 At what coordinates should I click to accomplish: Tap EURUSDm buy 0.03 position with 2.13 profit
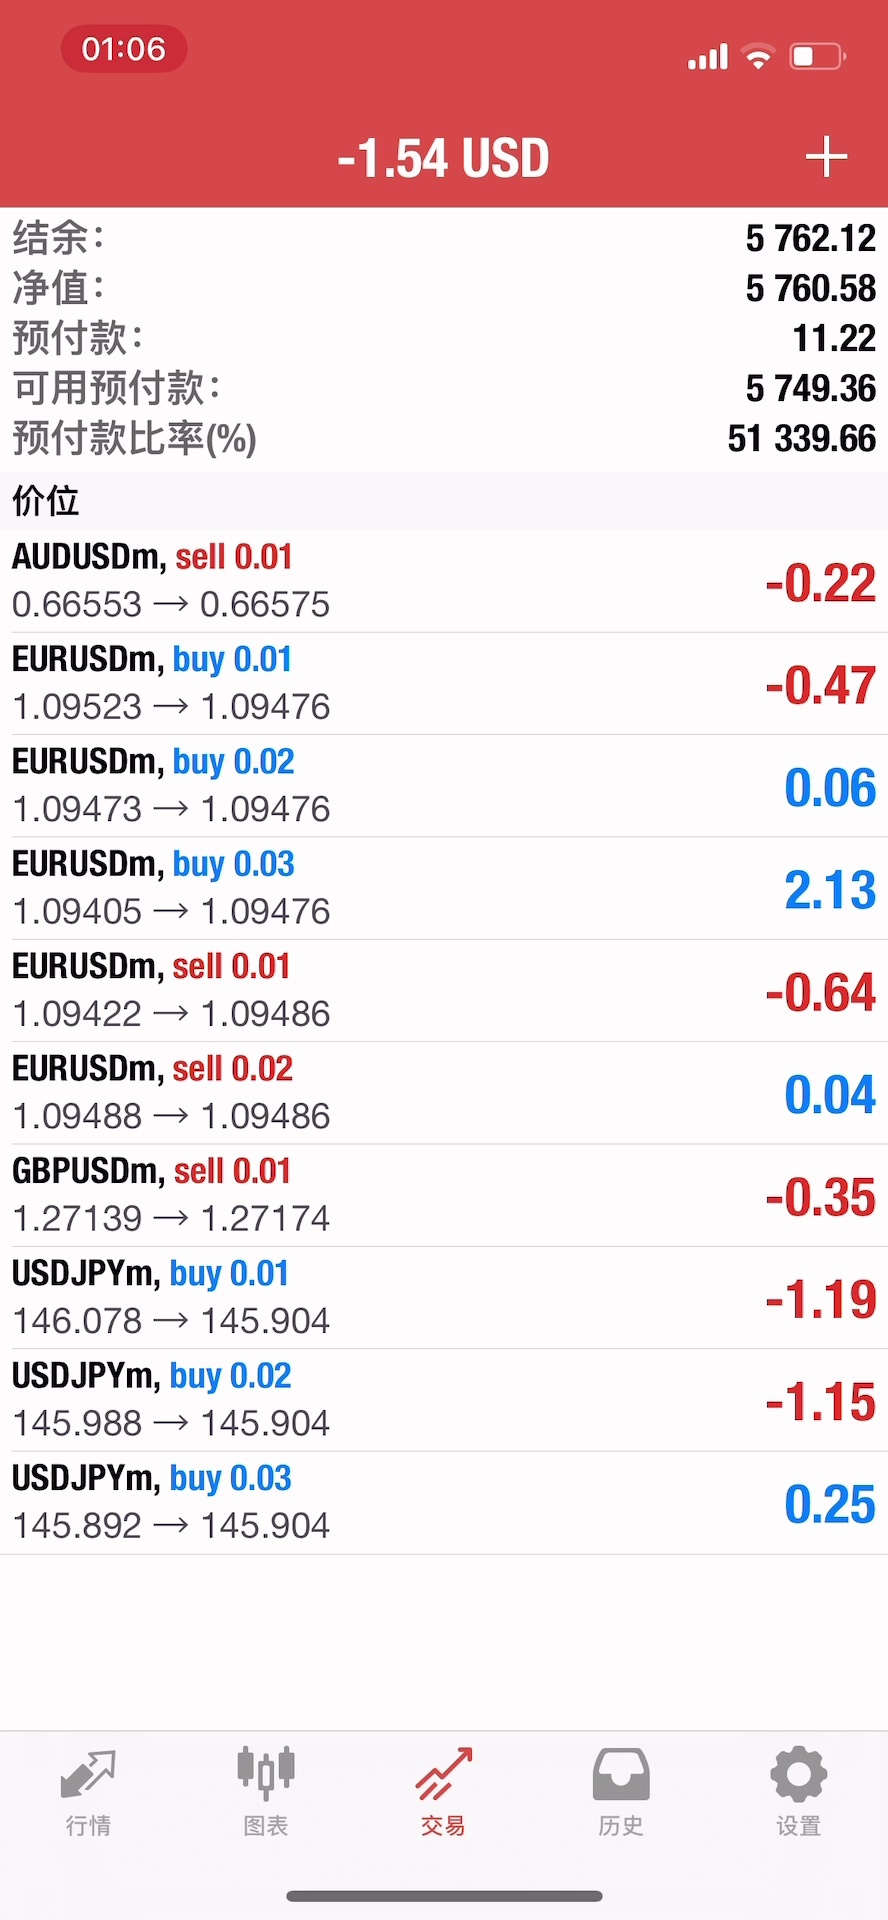point(443,888)
